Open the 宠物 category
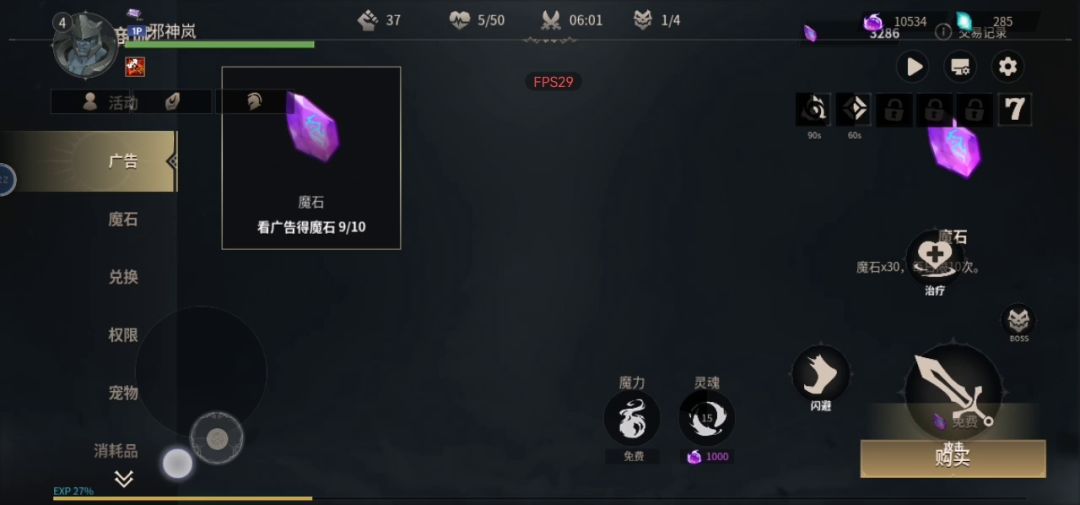Screen dimensions: 1080x505 tap(123, 393)
